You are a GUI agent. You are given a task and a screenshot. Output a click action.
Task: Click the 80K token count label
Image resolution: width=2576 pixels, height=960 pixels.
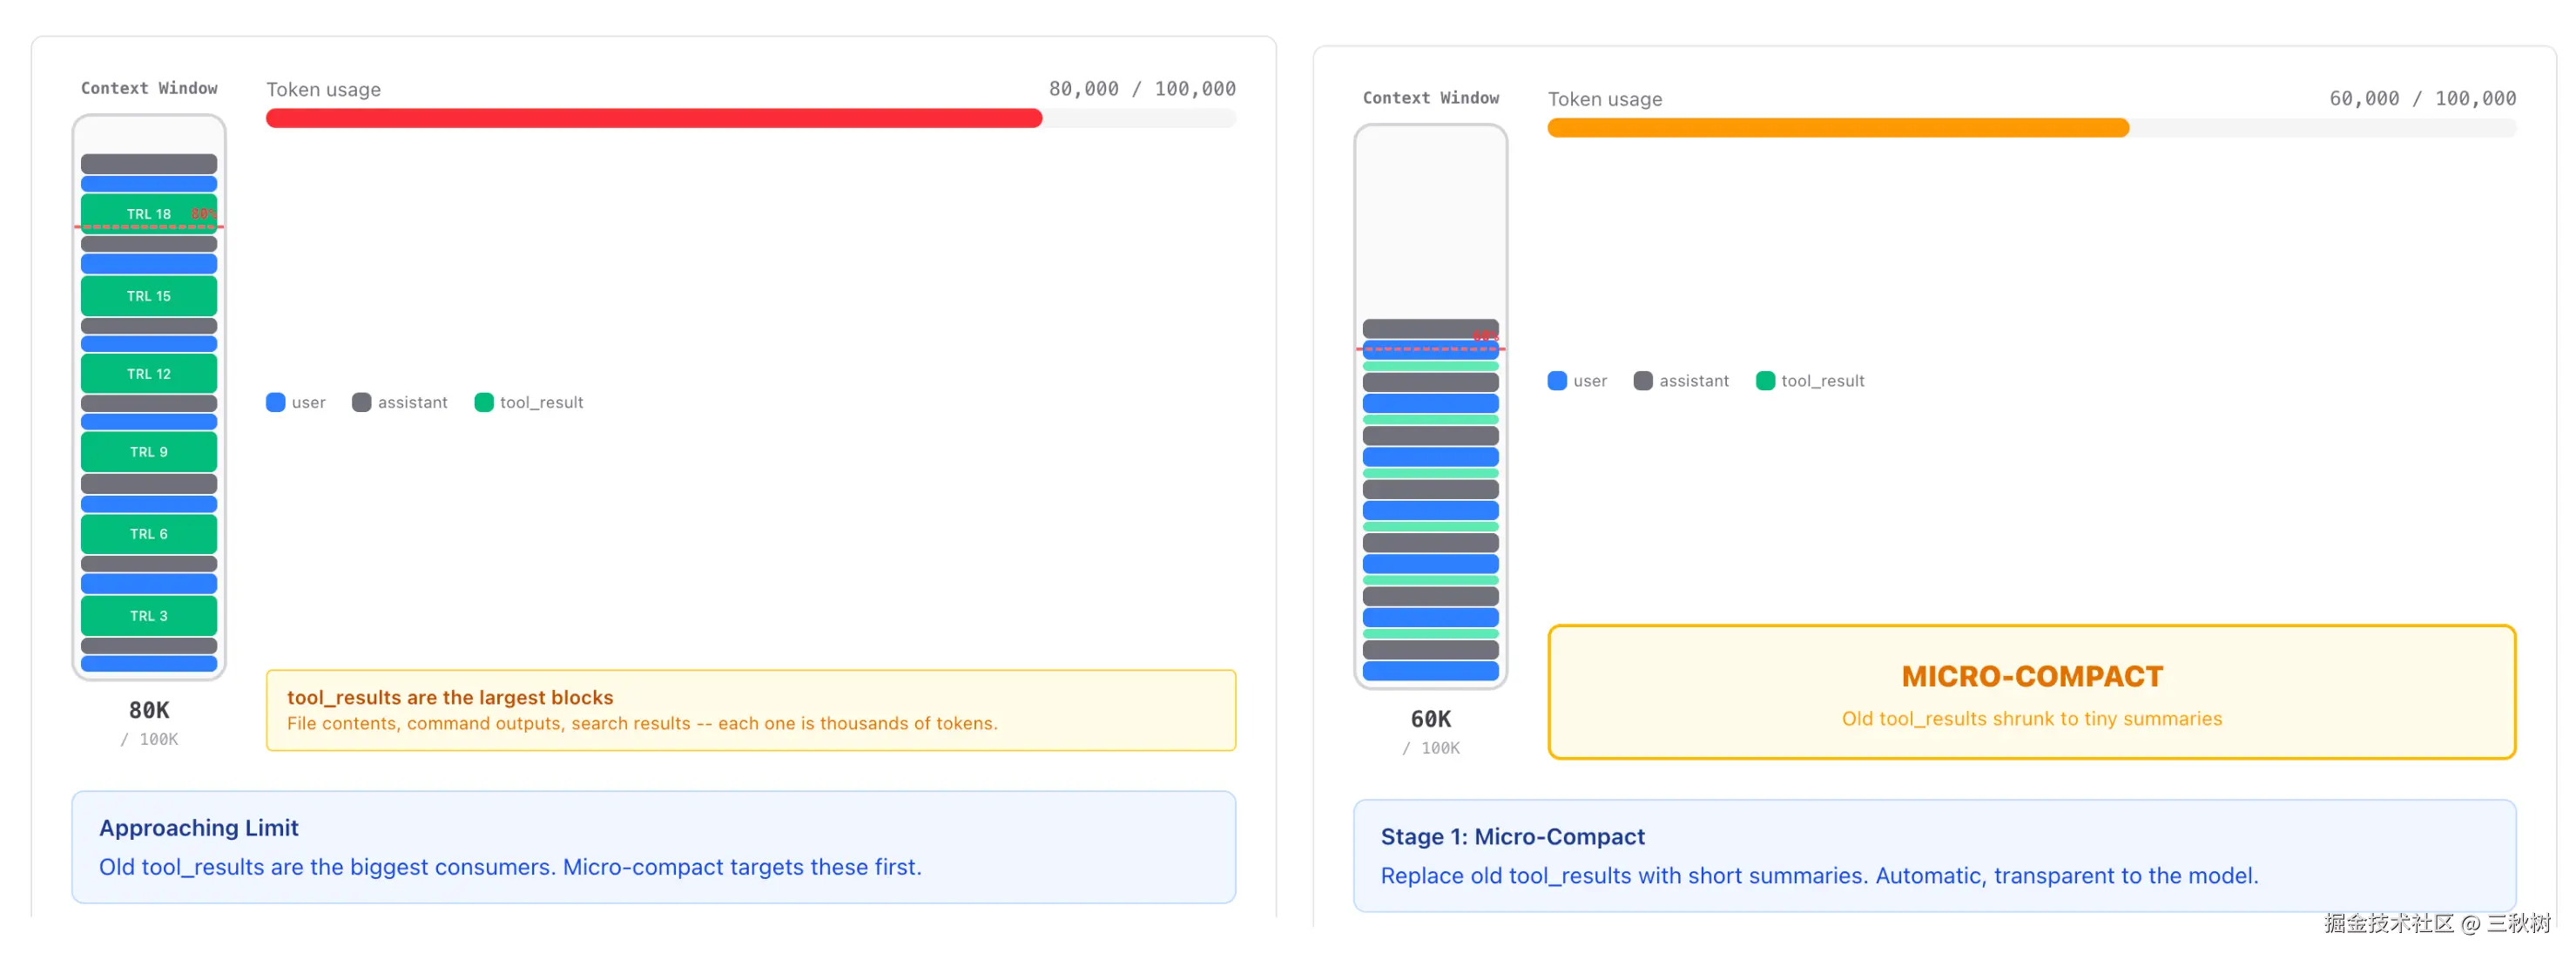coord(148,710)
